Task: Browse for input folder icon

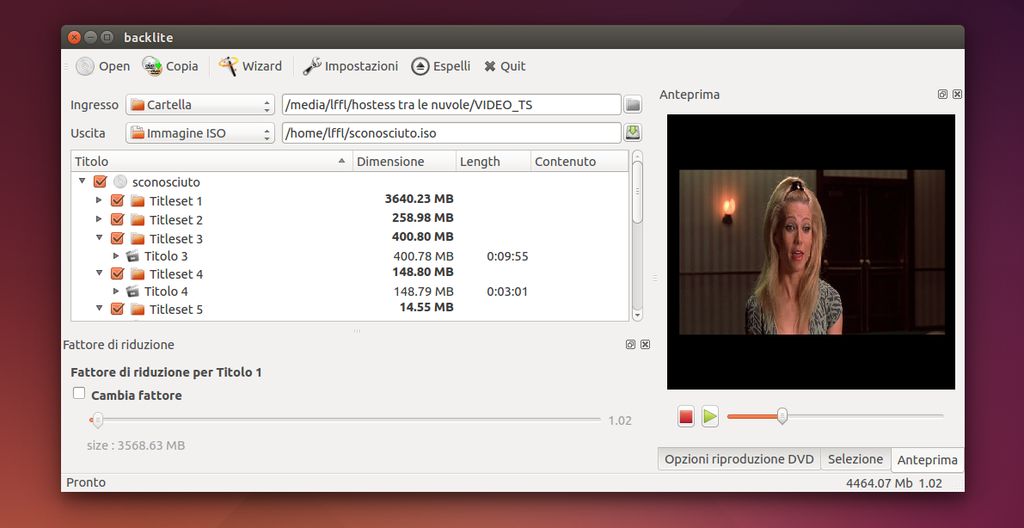Action: (632, 105)
